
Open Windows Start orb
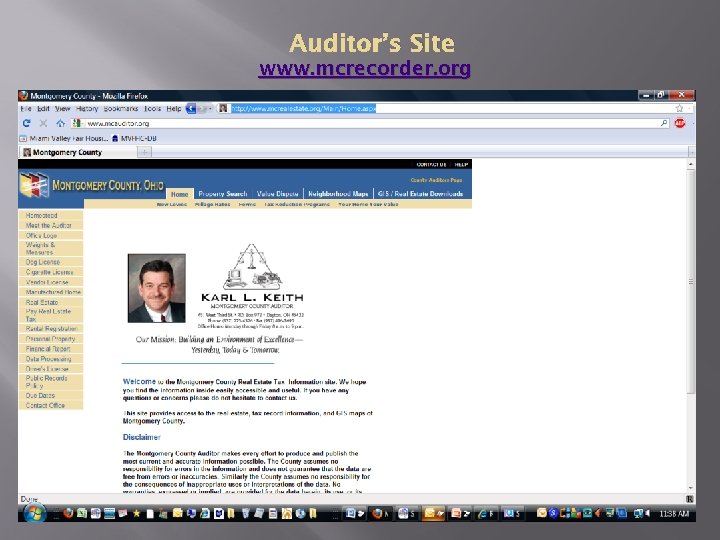(35, 513)
